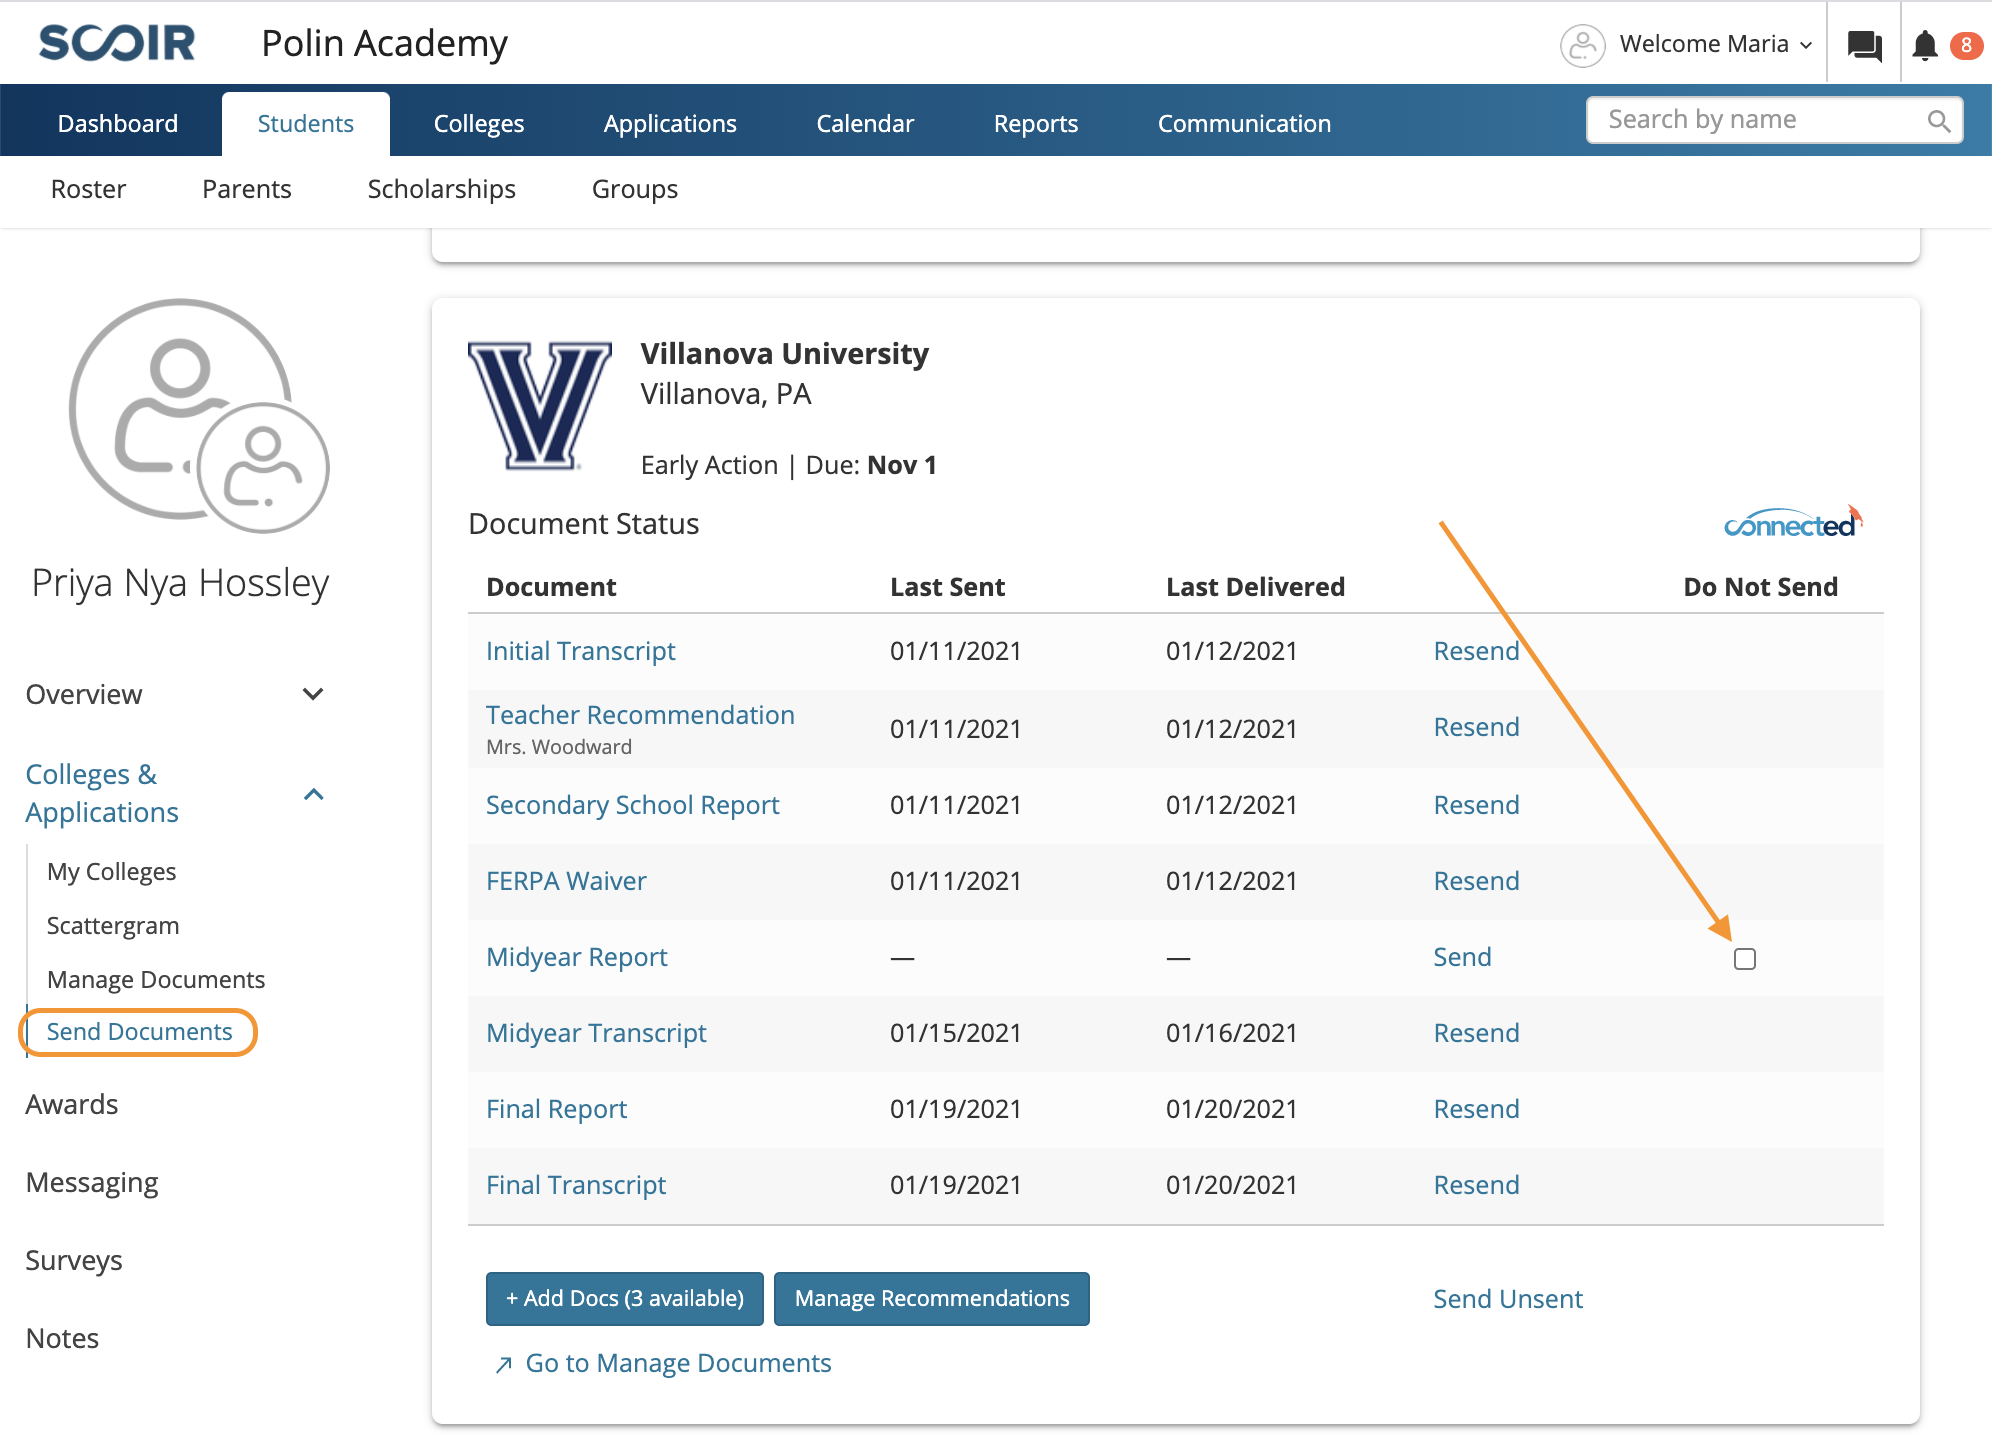Follow the Go to Manage Documents link
The image size is (1992, 1448).
(679, 1363)
